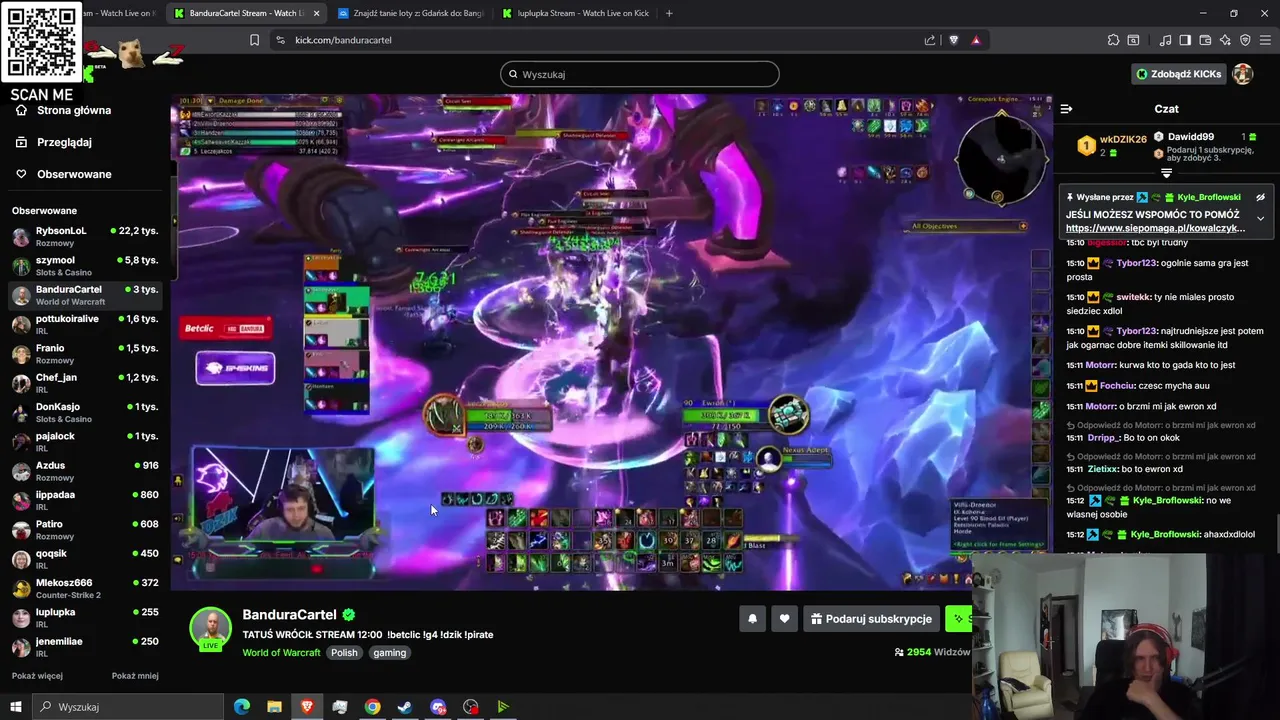Launch Microsoft Edge from taskbar

(x=242, y=707)
